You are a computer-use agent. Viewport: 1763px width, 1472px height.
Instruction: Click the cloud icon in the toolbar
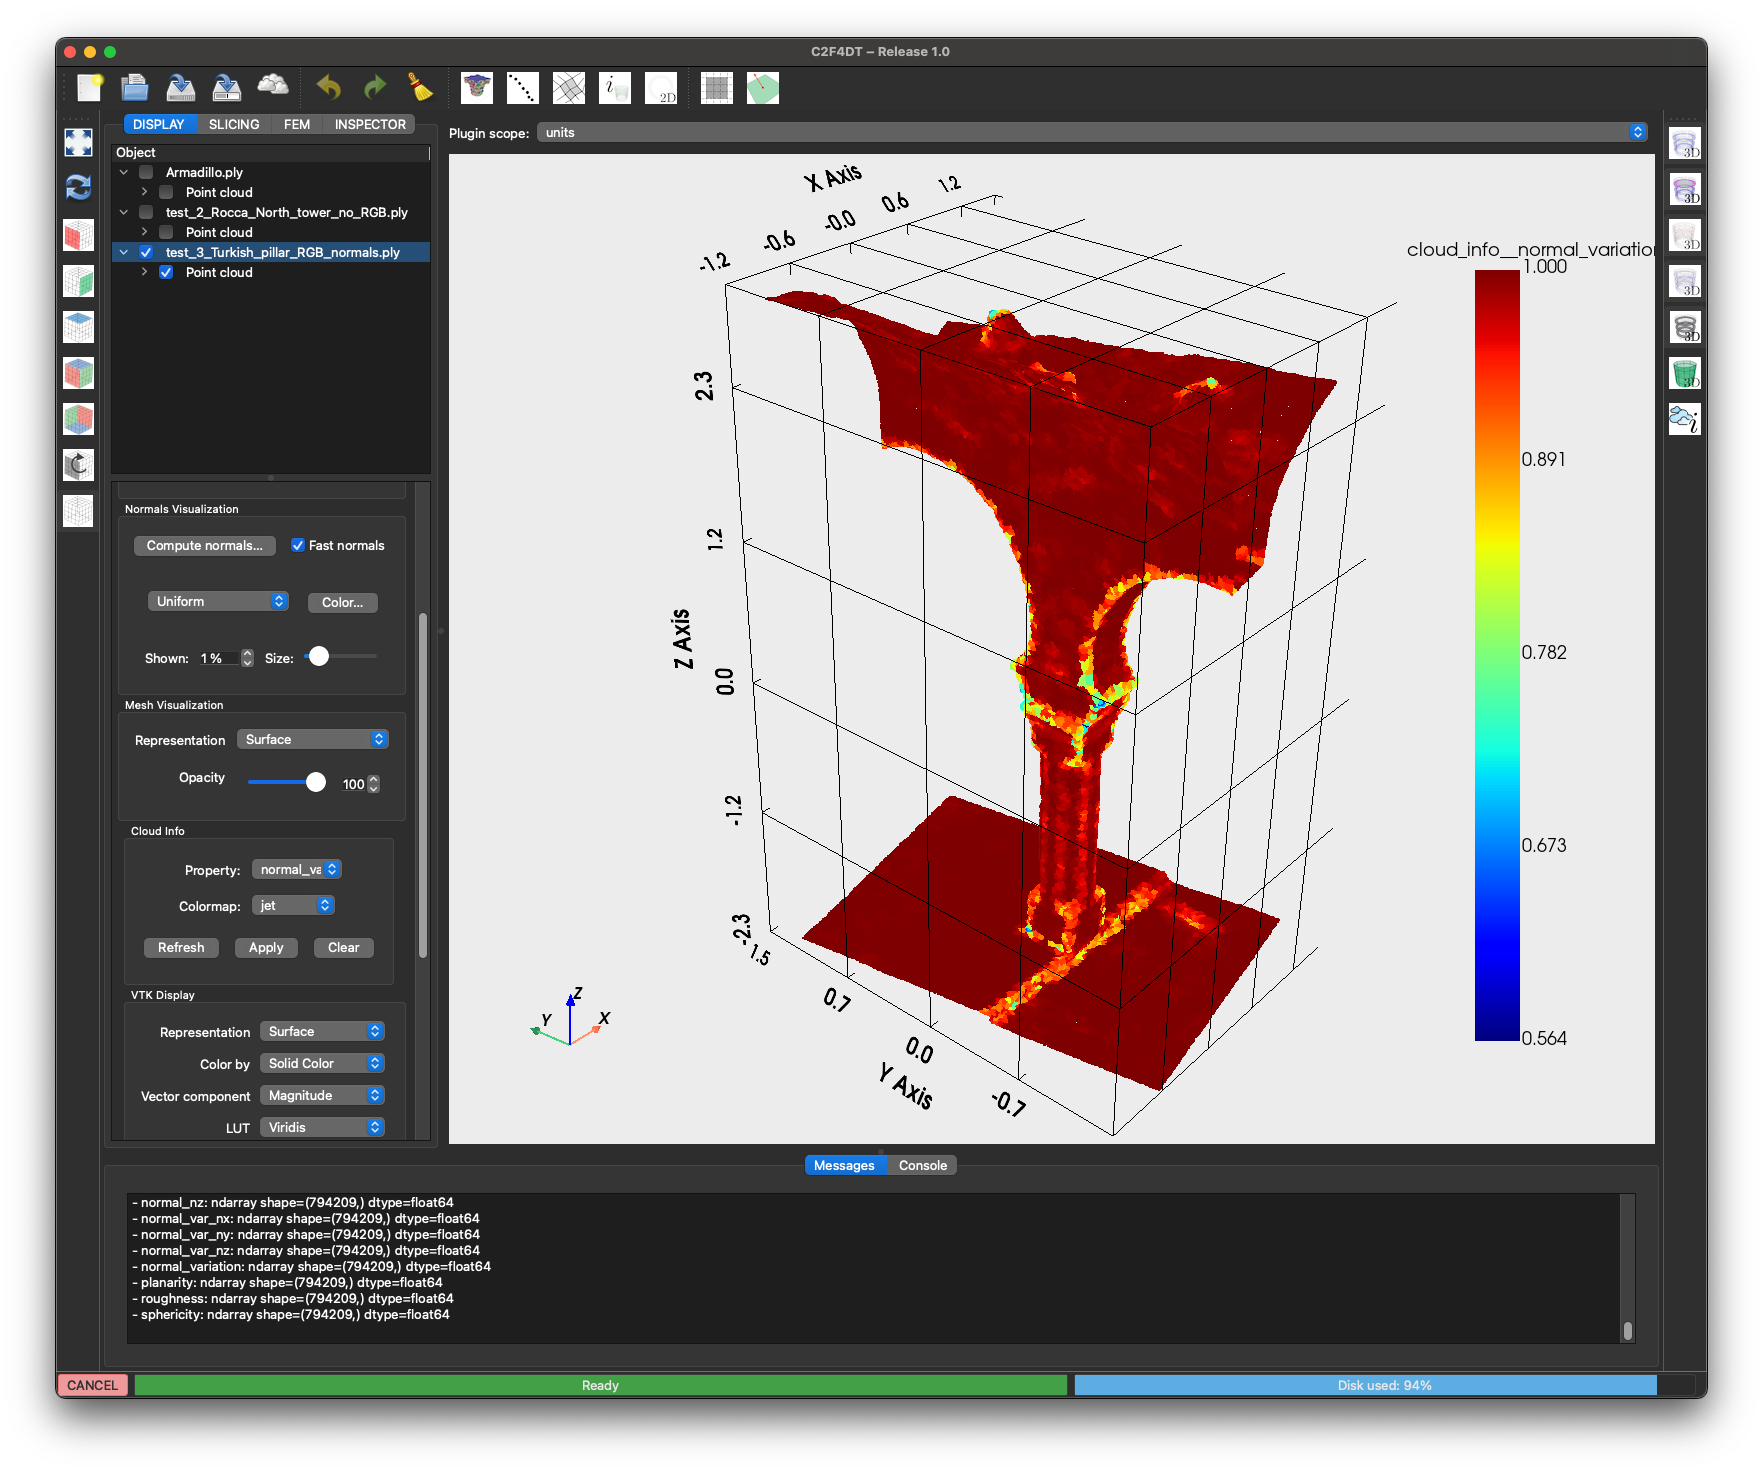273,87
